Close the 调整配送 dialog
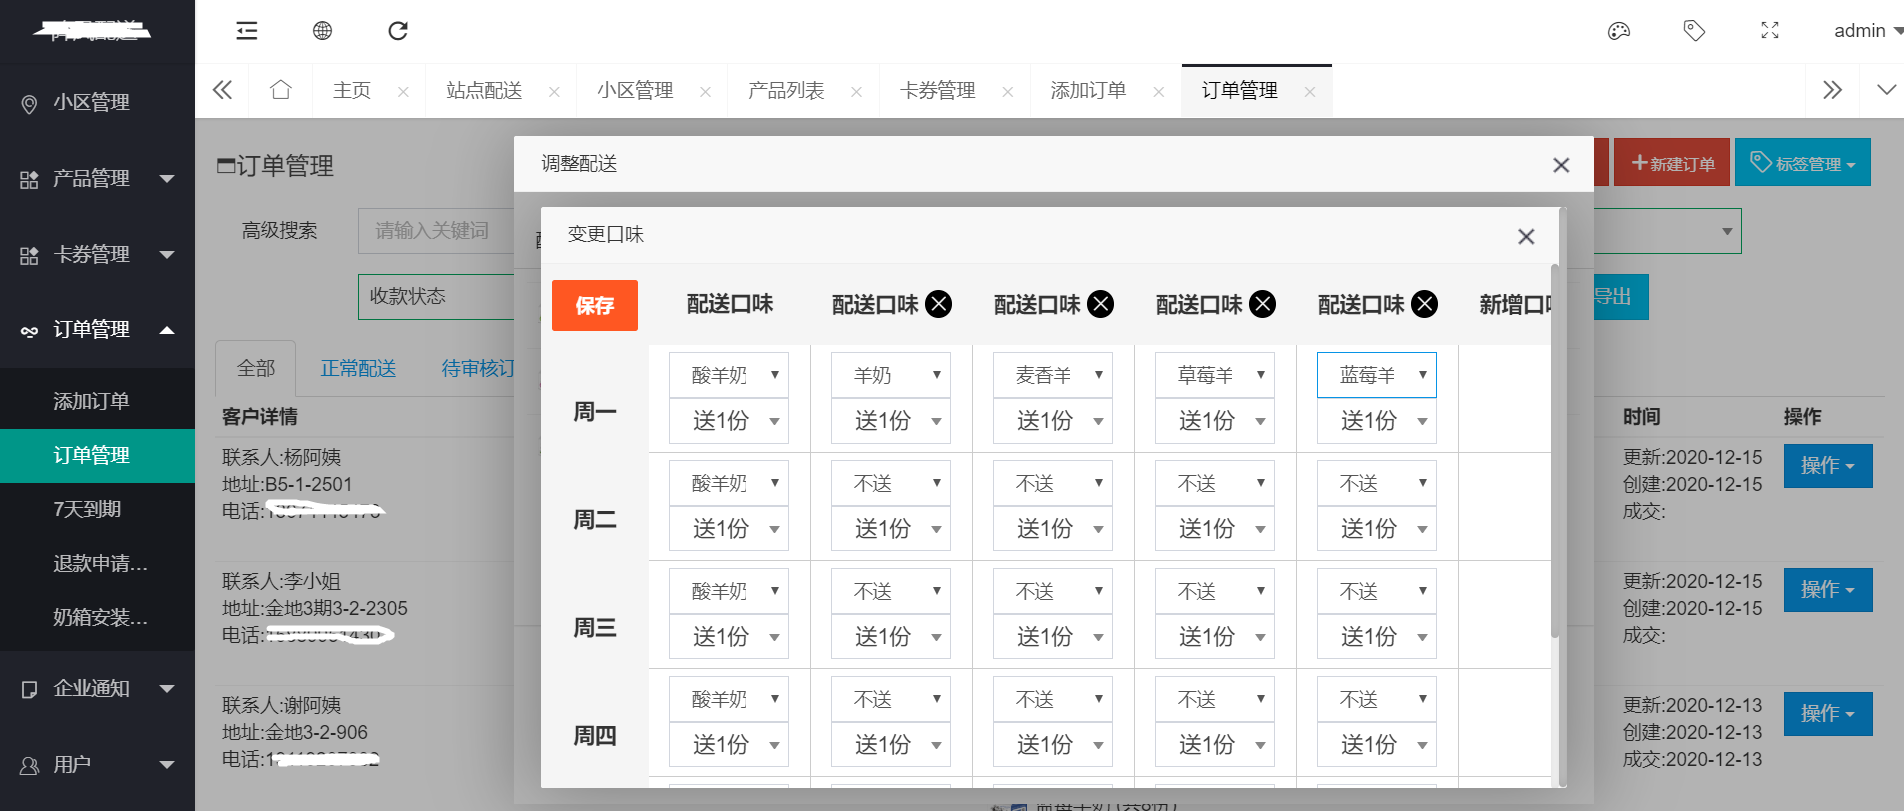This screenshot has height=811, width=1904. pyautogui.click(x=1561, y=165)
